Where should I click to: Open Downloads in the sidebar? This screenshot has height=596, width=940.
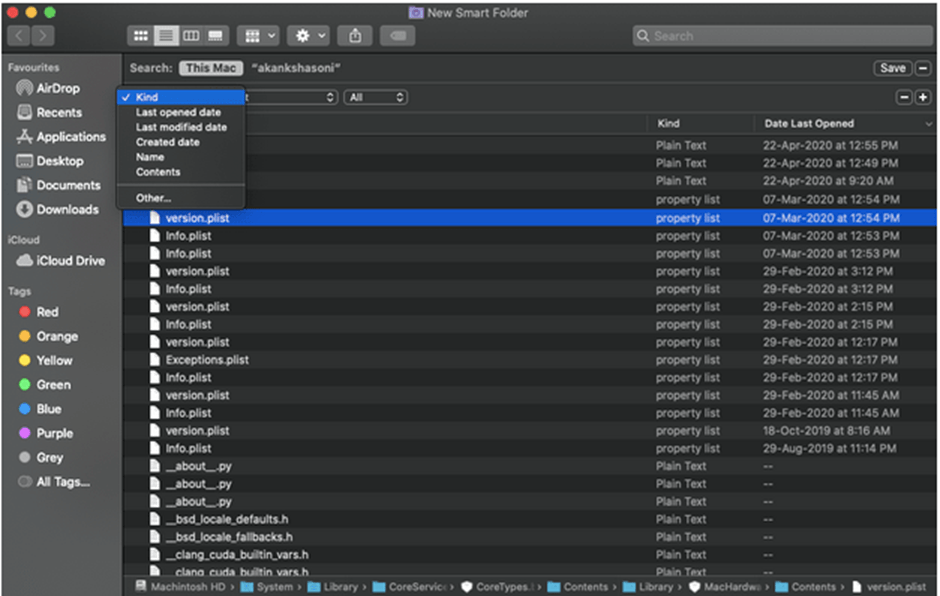[58, 209]
